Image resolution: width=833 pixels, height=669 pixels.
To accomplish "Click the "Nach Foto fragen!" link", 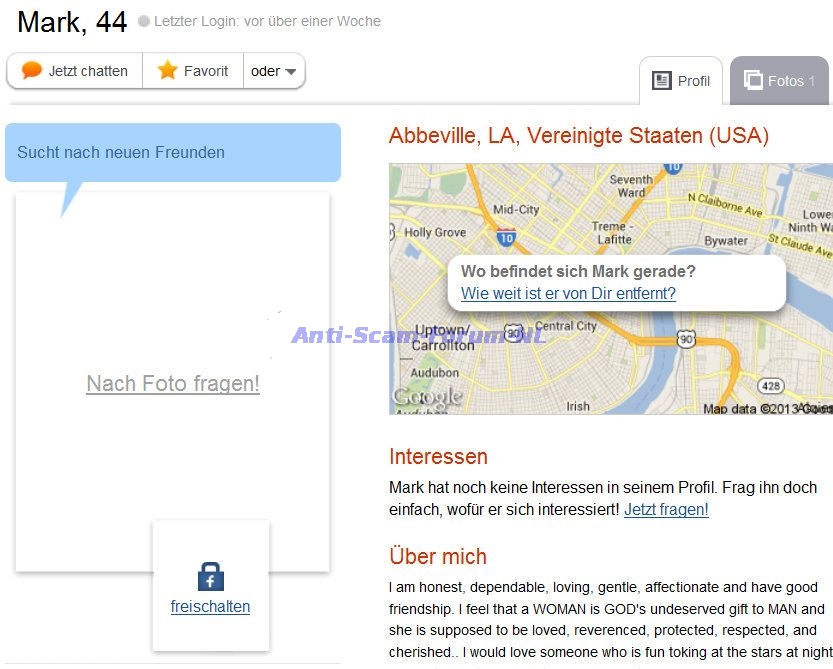I will 173,383.
